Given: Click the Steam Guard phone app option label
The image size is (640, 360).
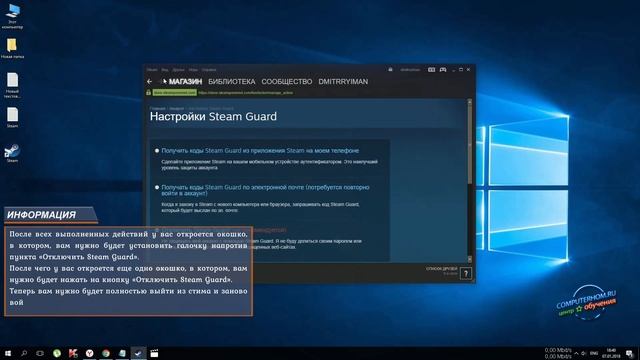Looking at the screenshot, I should click(x=260, y=151).
